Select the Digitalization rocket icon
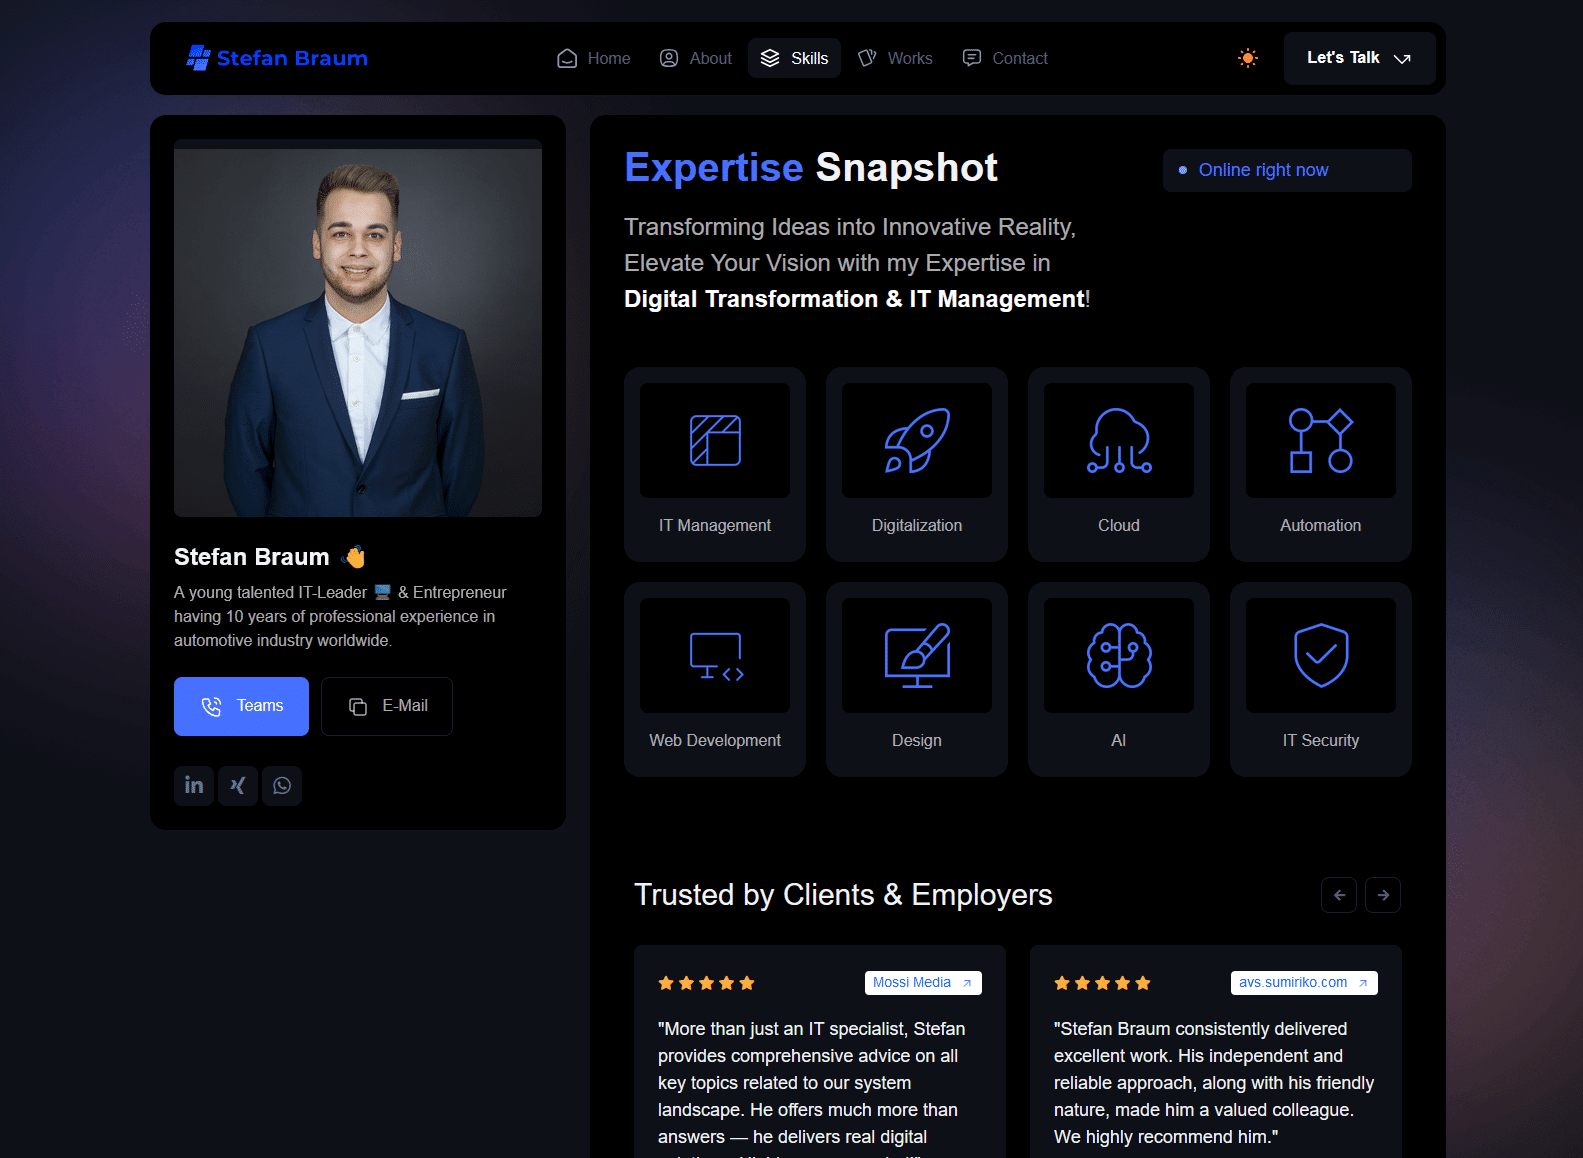1583x1158 pixels. click(x=916, y=441)
